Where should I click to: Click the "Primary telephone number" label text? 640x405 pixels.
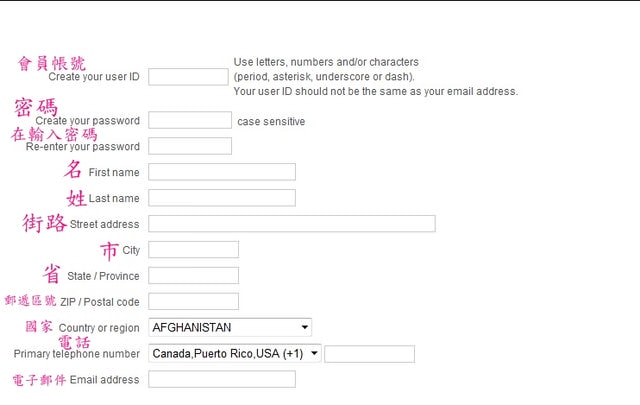click(x=77, y=354)
